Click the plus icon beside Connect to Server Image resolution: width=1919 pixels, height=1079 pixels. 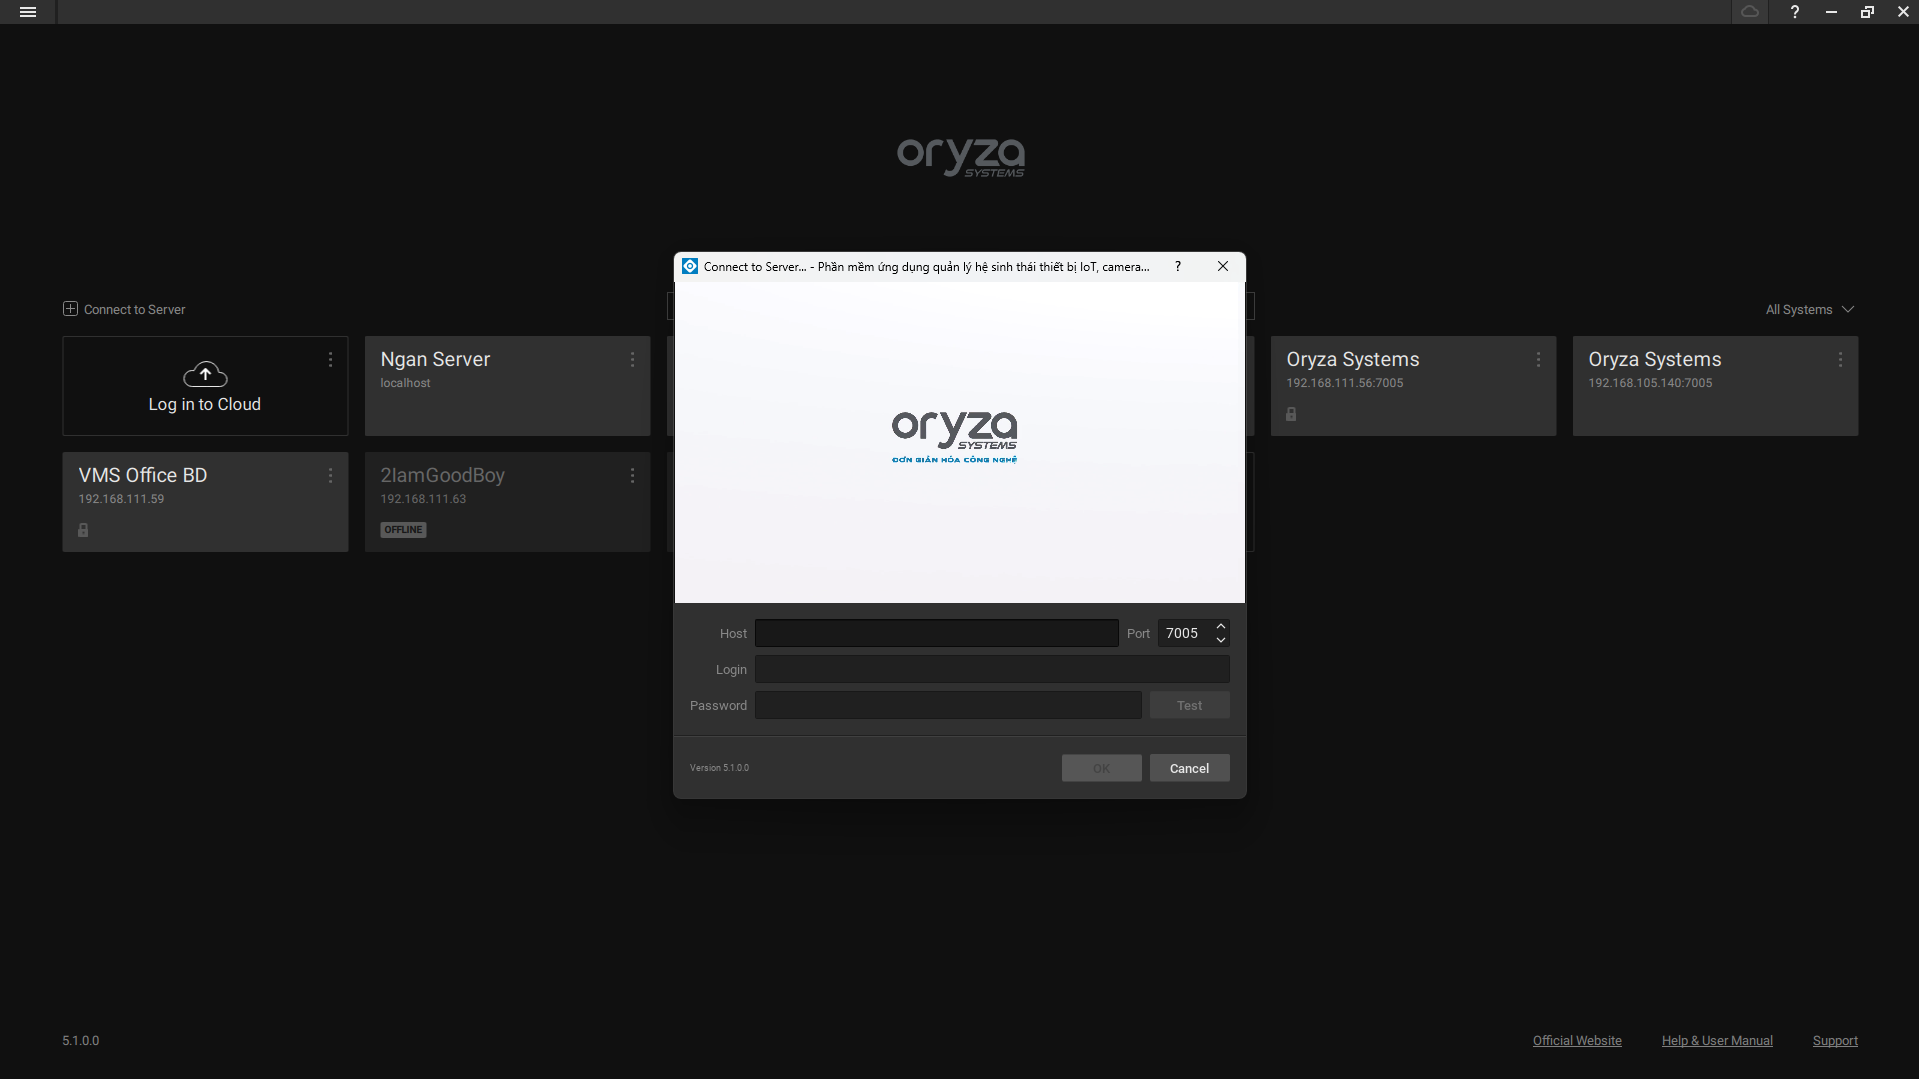point(70,309)
